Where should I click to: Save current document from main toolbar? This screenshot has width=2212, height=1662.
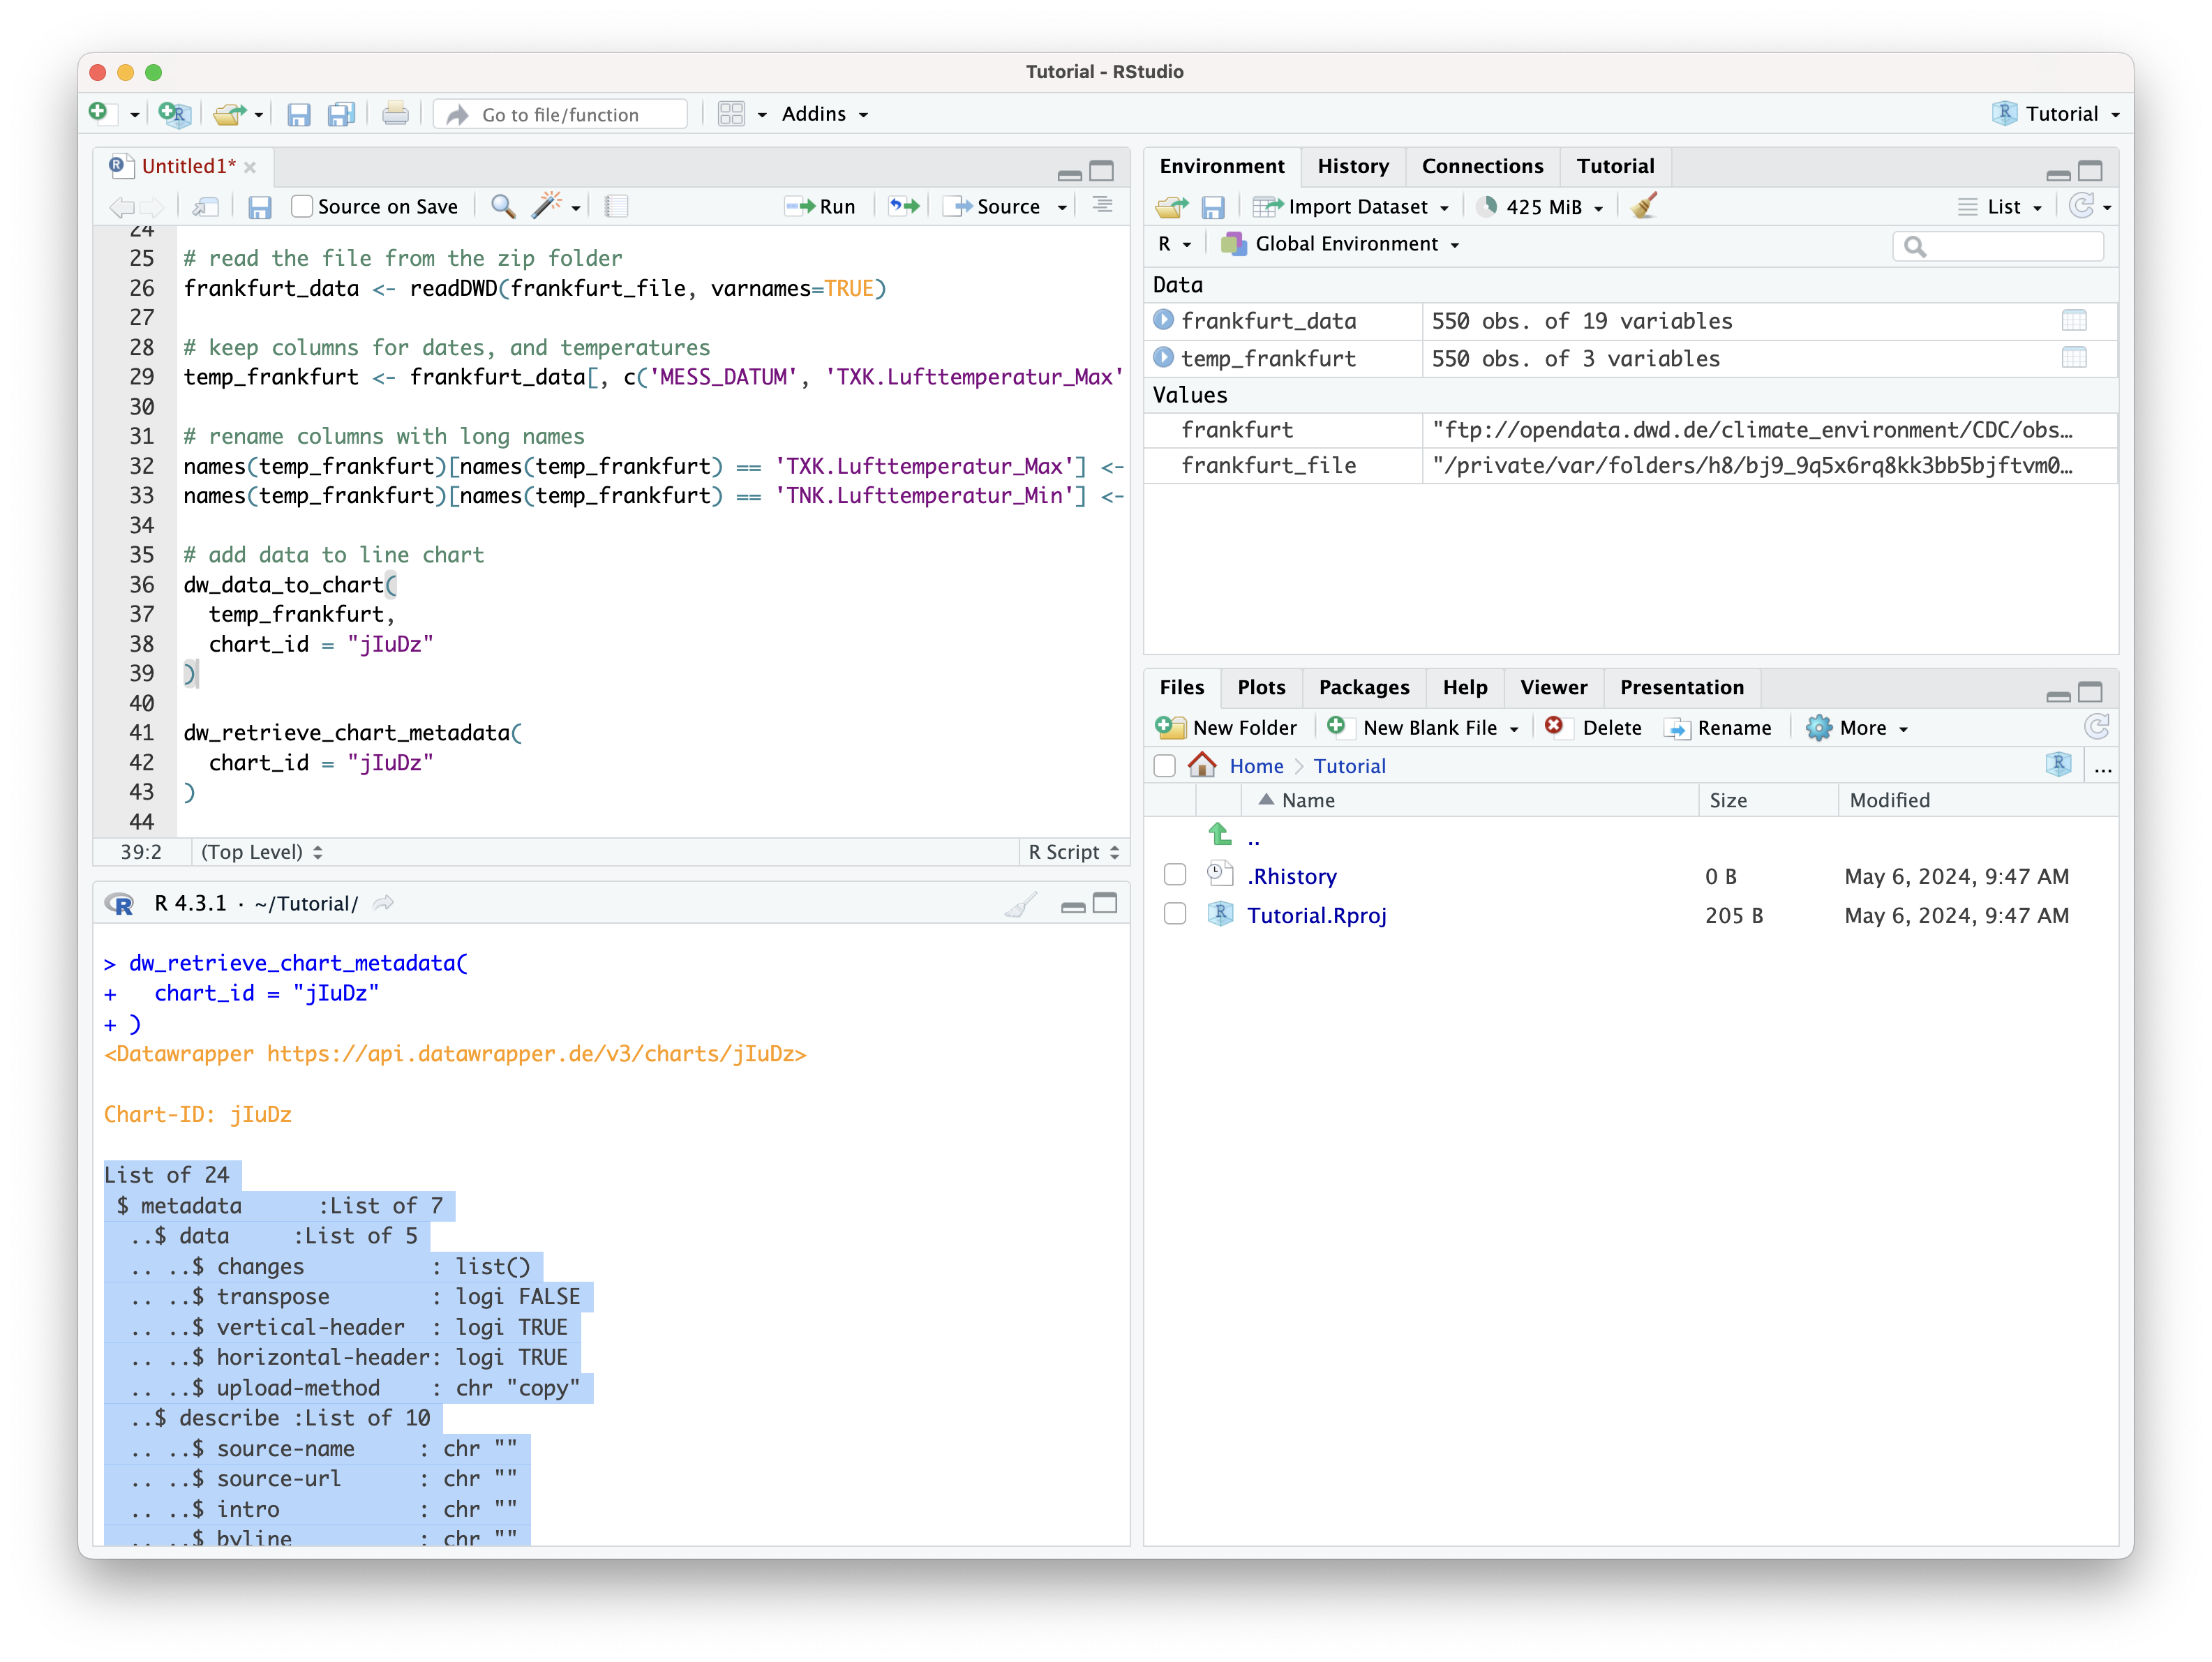pyautogui.click(x=298, y=115)
